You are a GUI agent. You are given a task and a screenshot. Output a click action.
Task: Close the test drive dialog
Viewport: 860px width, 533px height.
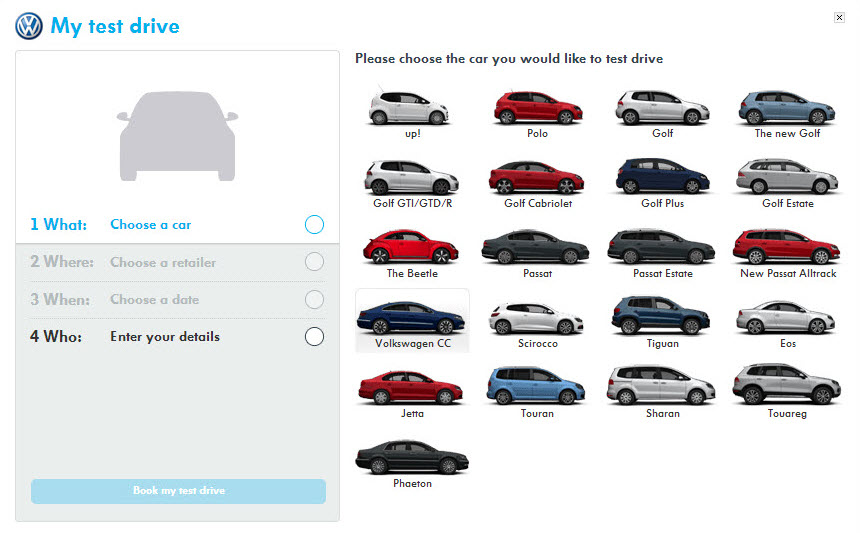[x=839, y=18]
